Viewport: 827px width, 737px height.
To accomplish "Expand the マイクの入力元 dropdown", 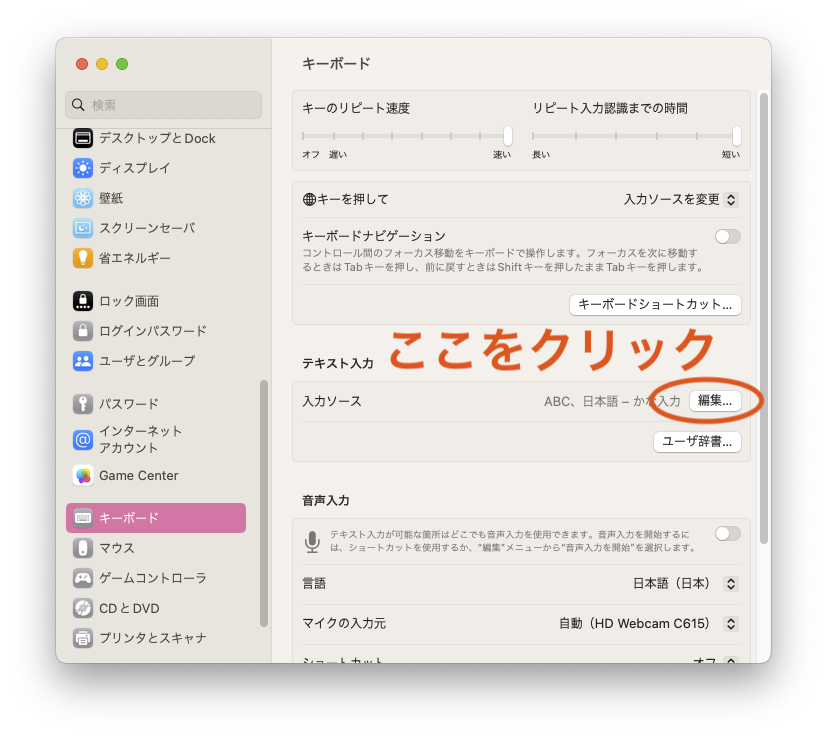I will 648,624.
